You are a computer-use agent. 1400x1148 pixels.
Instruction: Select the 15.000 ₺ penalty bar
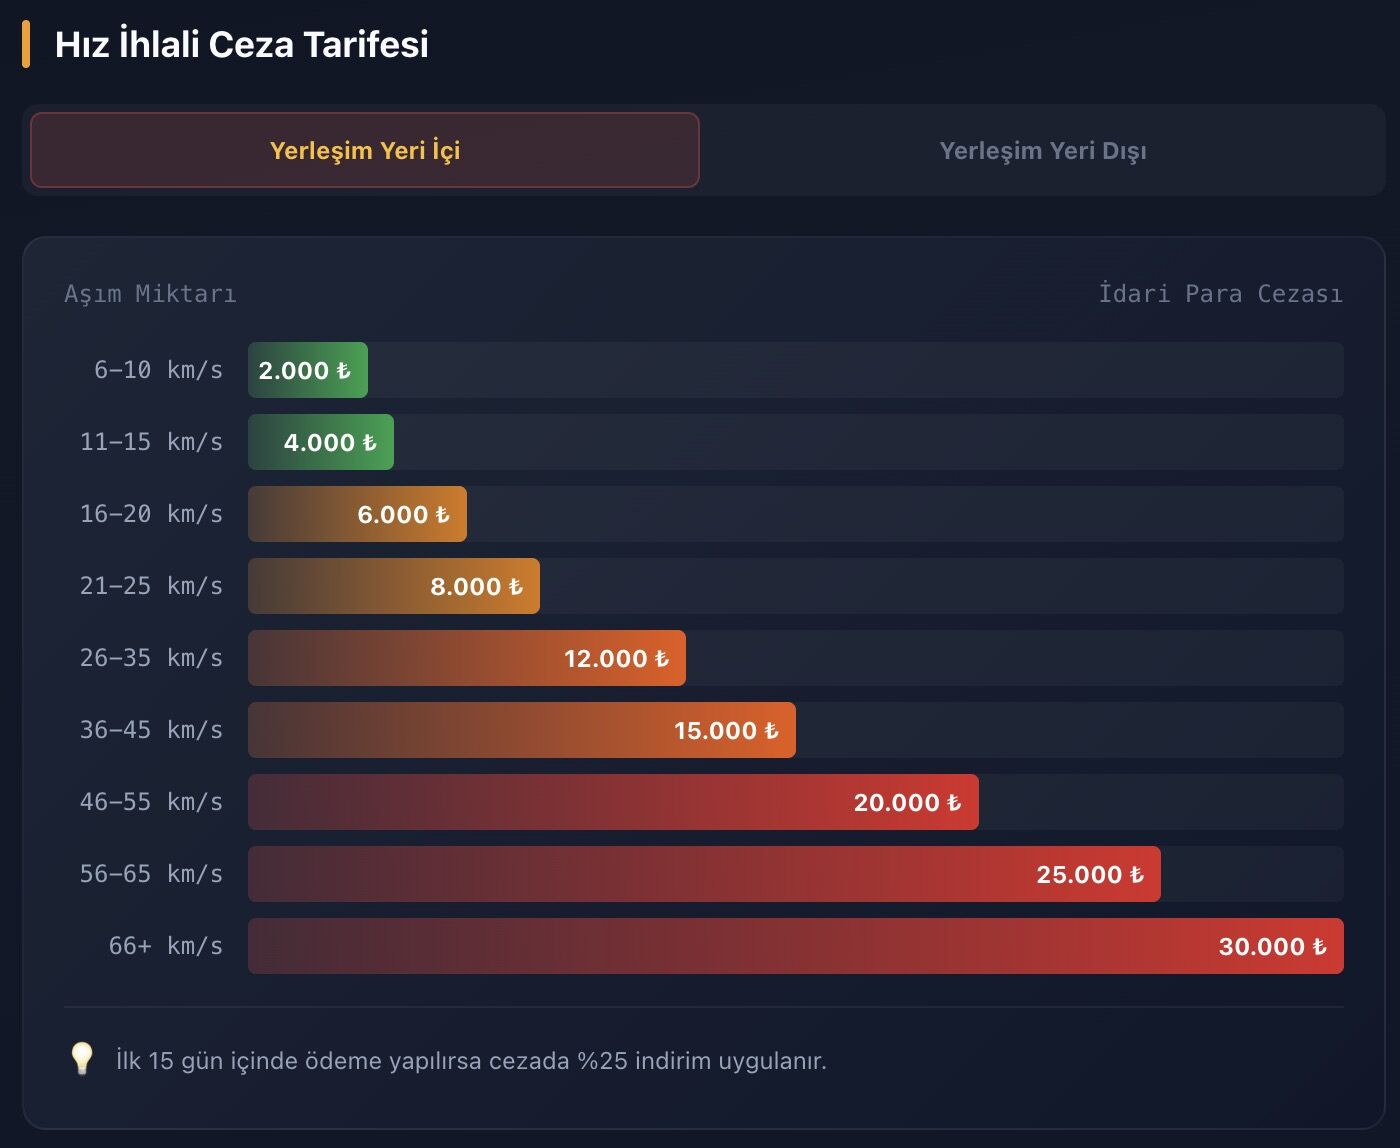[522, 730]
